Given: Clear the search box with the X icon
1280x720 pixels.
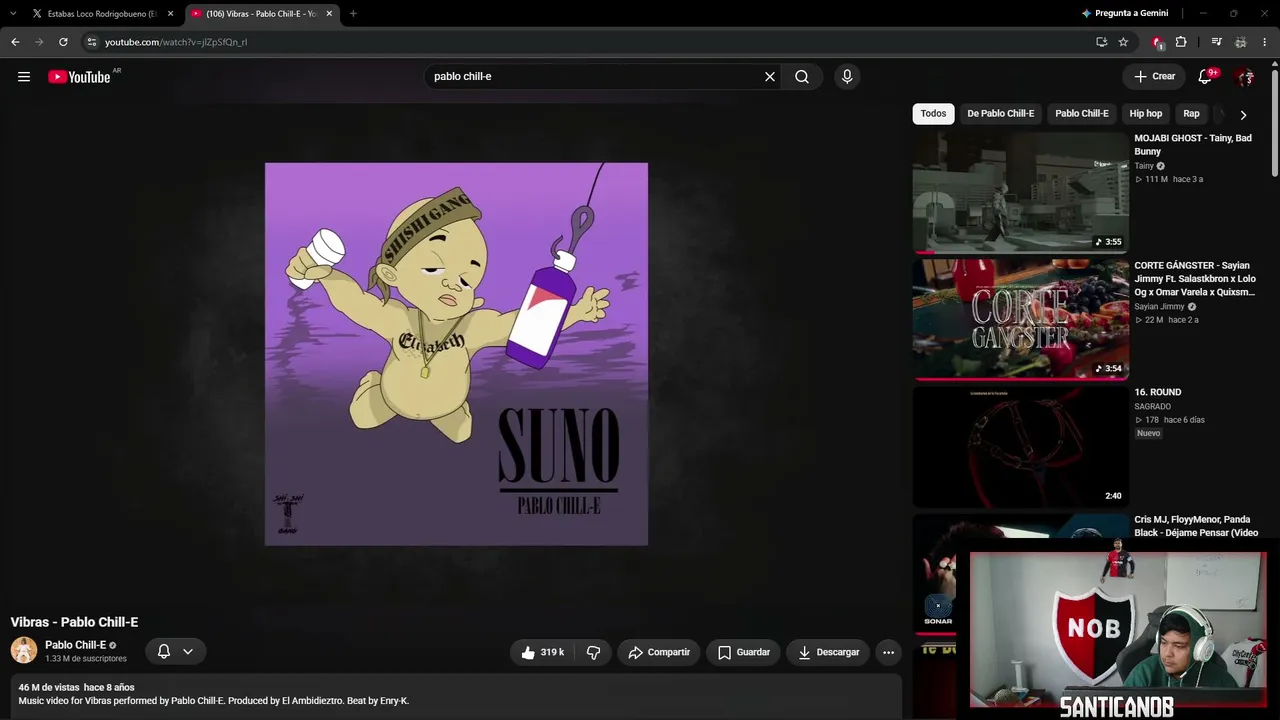Looking at the screenshot, I should [770, 77].
